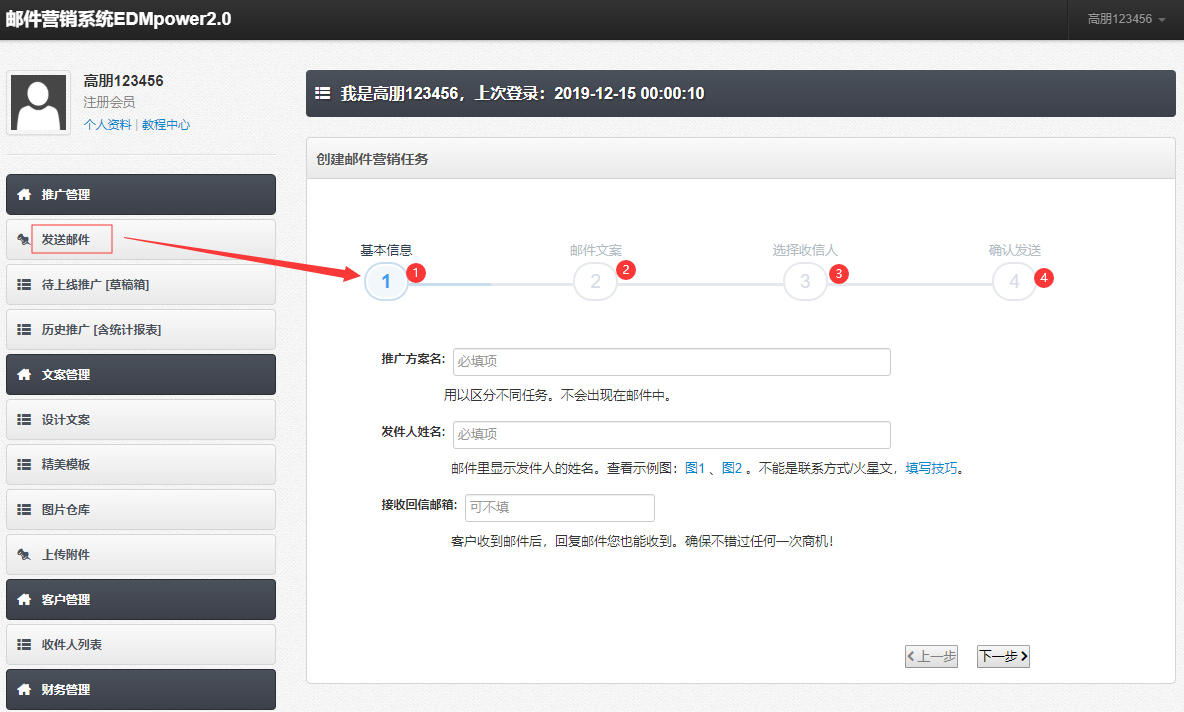Open 历史推广 [含统计报表] menu item

140,329
